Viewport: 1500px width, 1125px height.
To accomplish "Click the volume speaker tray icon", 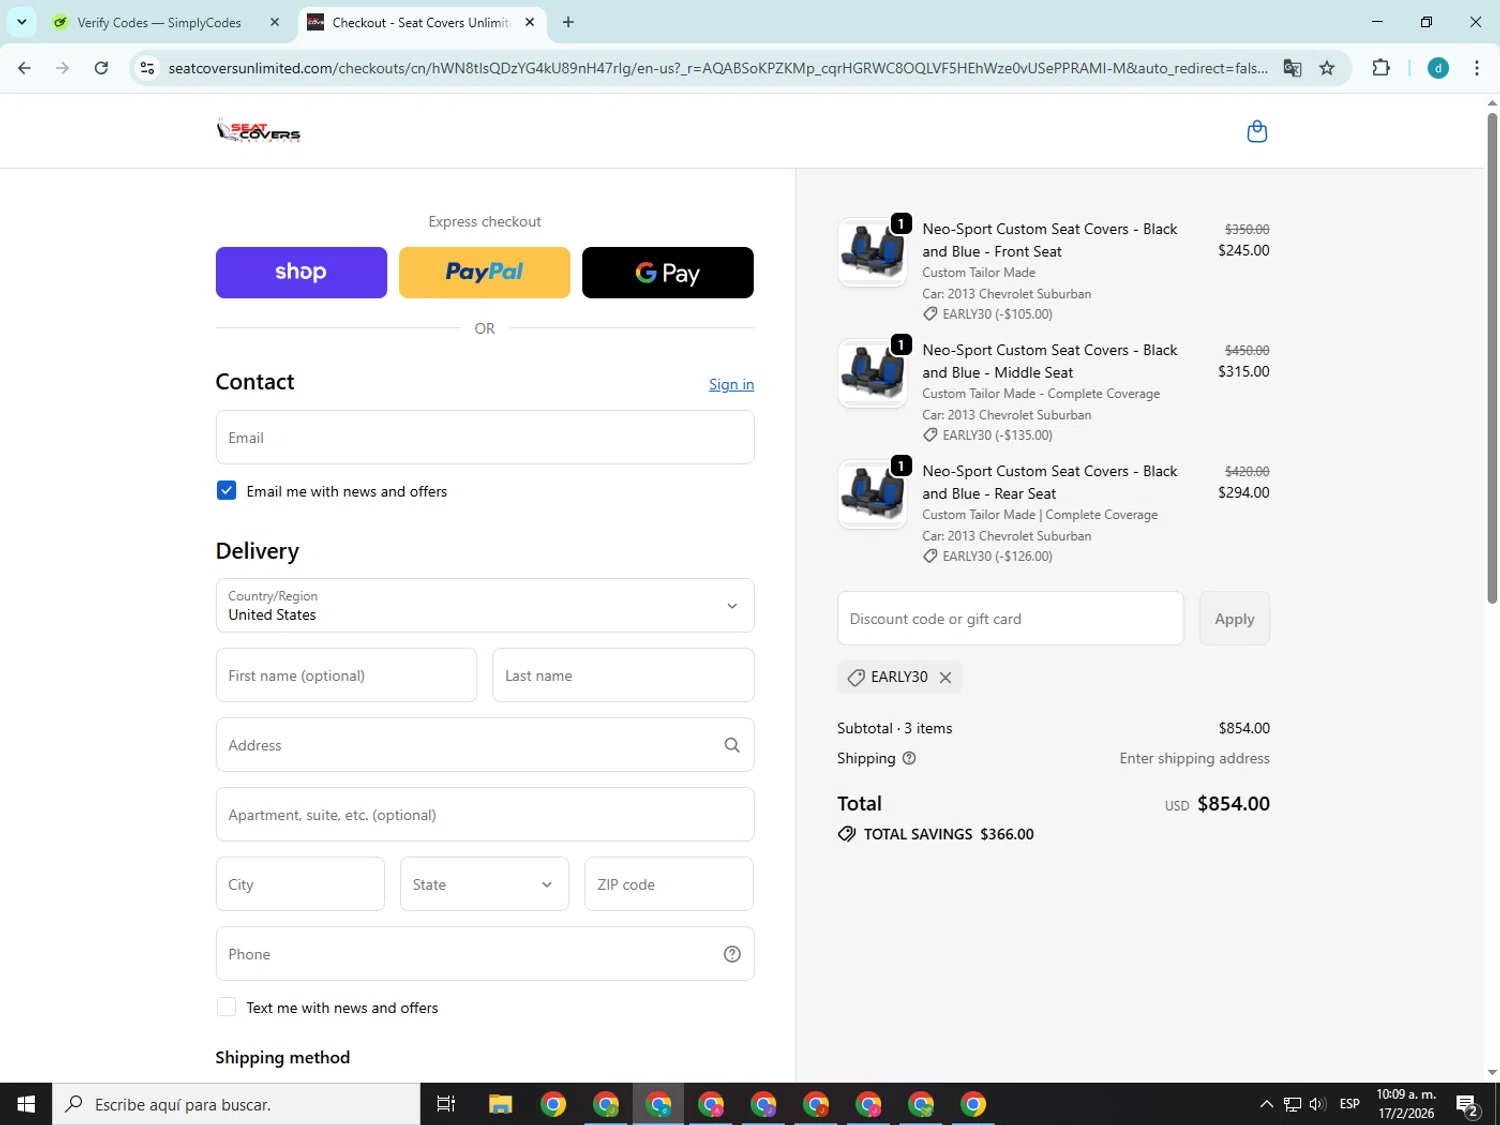I will tap(1317, 1104).
